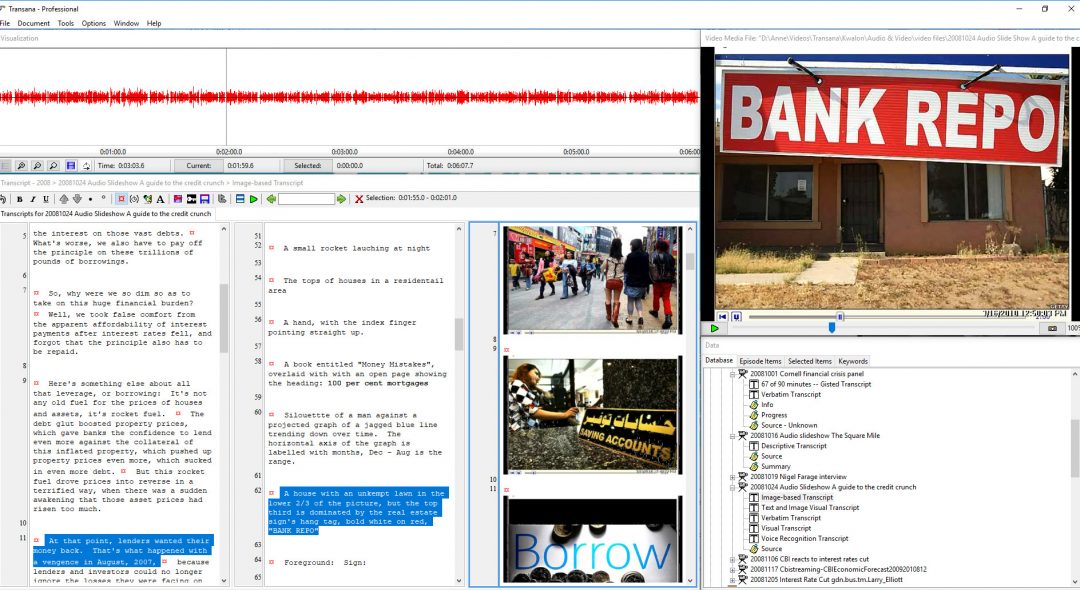Toggle the highlighted red time code button

121,199
